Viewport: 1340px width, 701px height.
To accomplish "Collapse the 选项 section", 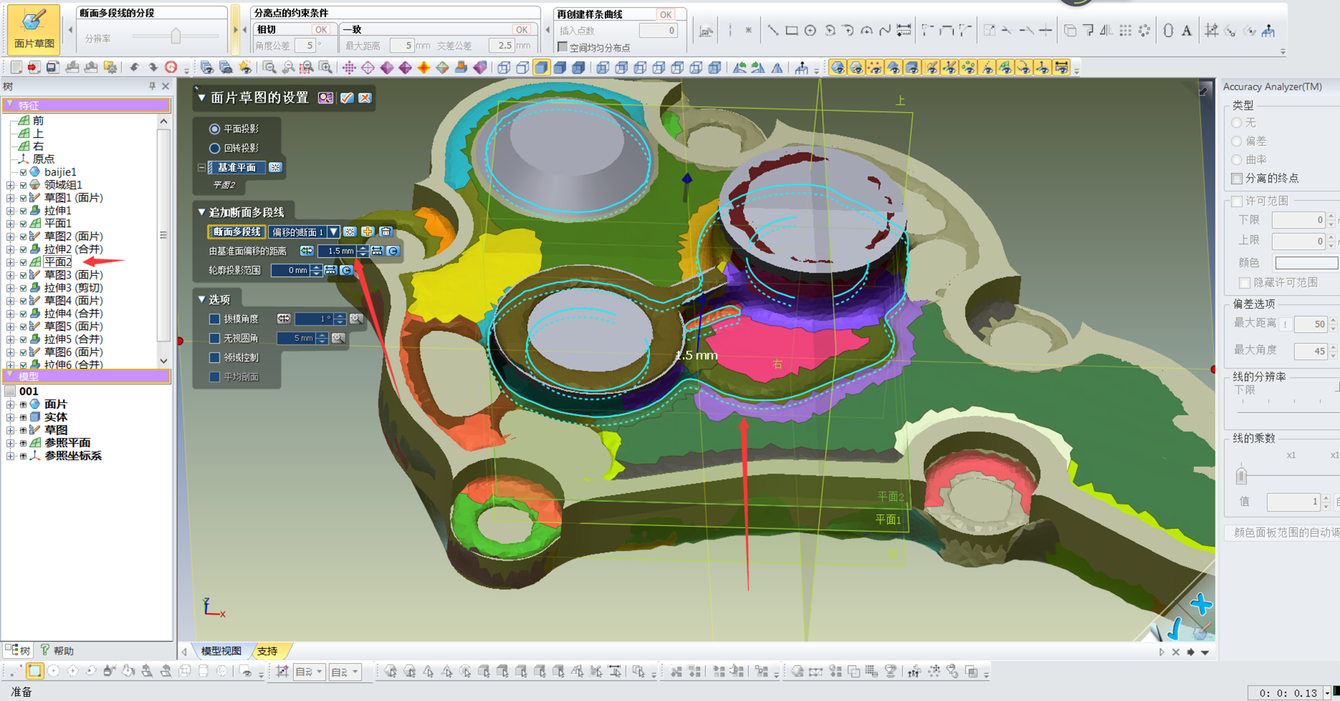I will 201,299.
